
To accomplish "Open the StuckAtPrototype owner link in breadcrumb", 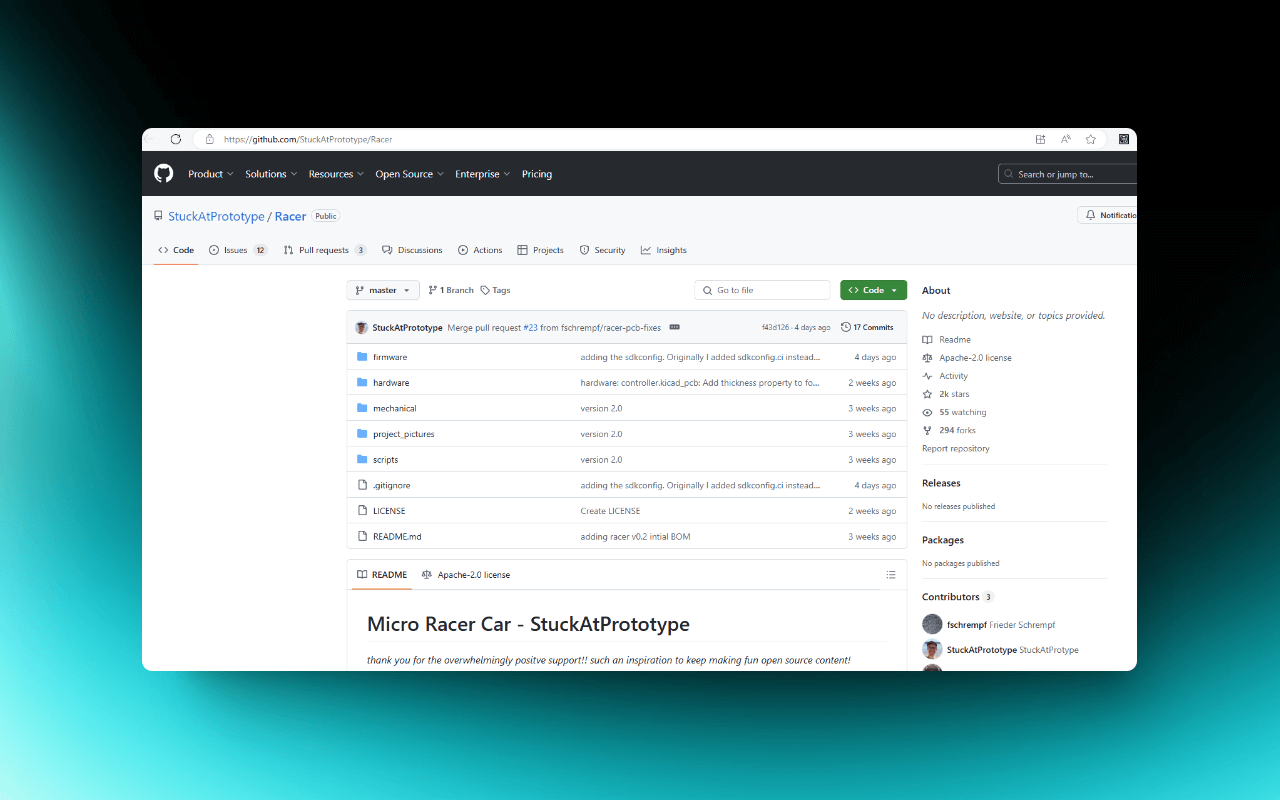I will 216,216.
